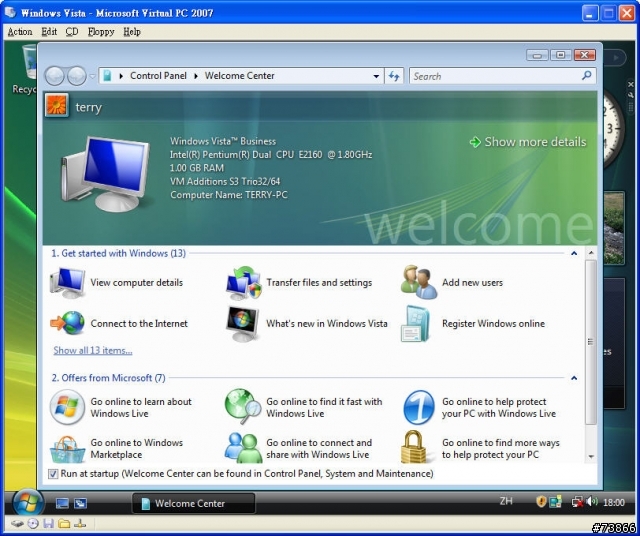
Task: Select find it fast with Windows Live icon
Action: pos(243,407)
